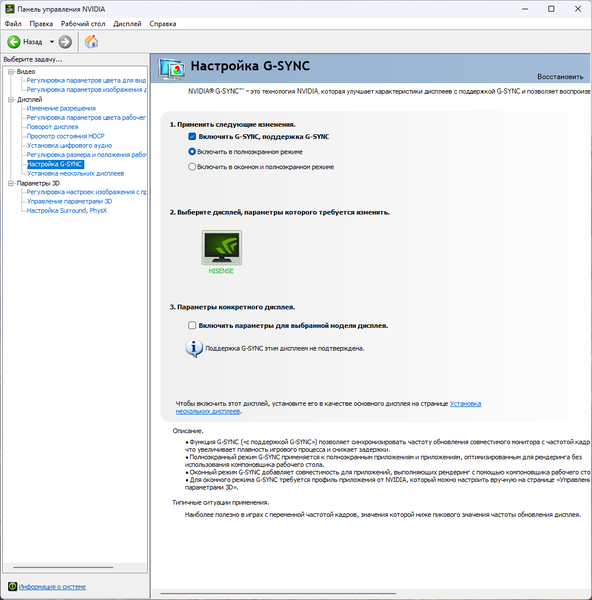The image size is (592, 600).
Task: Open Установка цифрового аудио task
Action: [x=69, y=145]
